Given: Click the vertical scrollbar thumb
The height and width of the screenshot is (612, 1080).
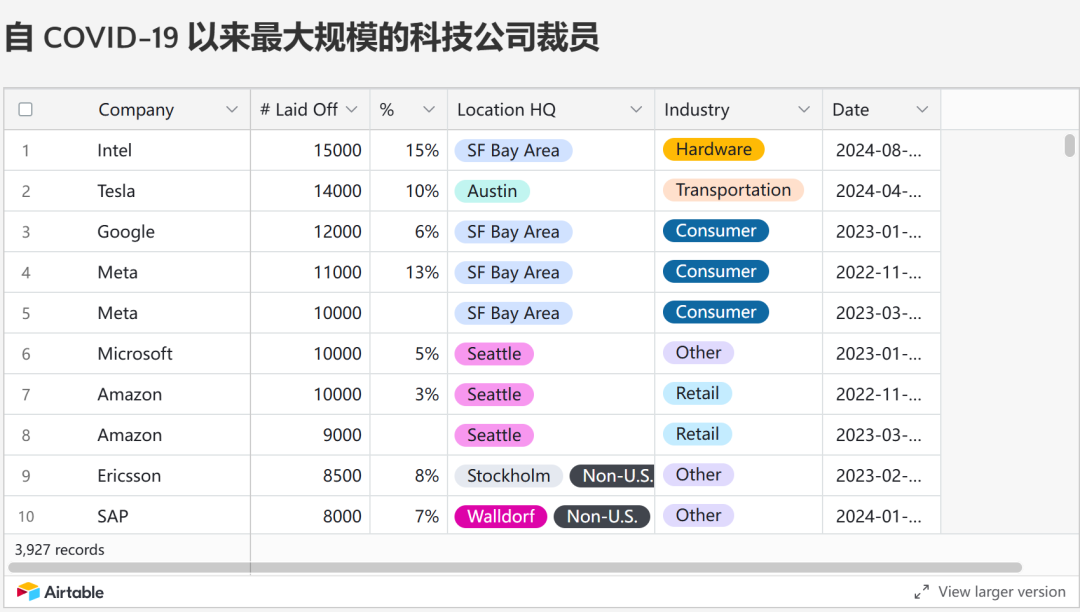Looking at the screenshot, I should (1069, 146).
